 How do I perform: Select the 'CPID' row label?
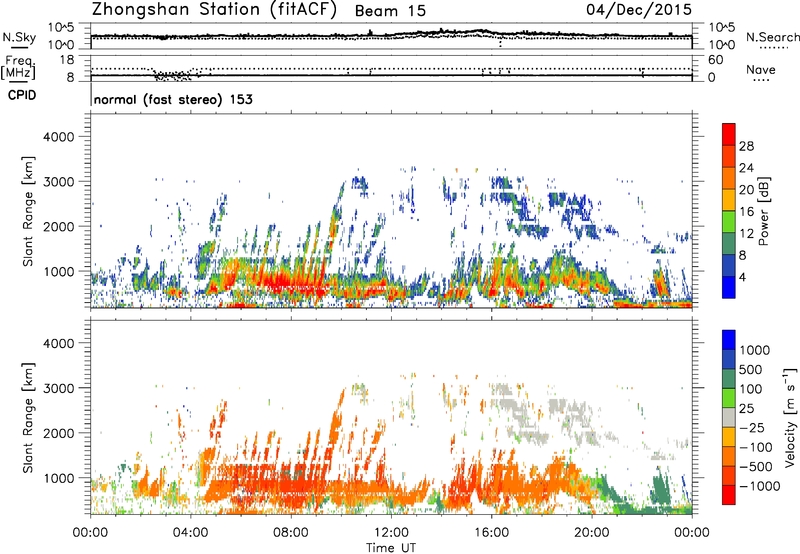(x=22, y=95)
